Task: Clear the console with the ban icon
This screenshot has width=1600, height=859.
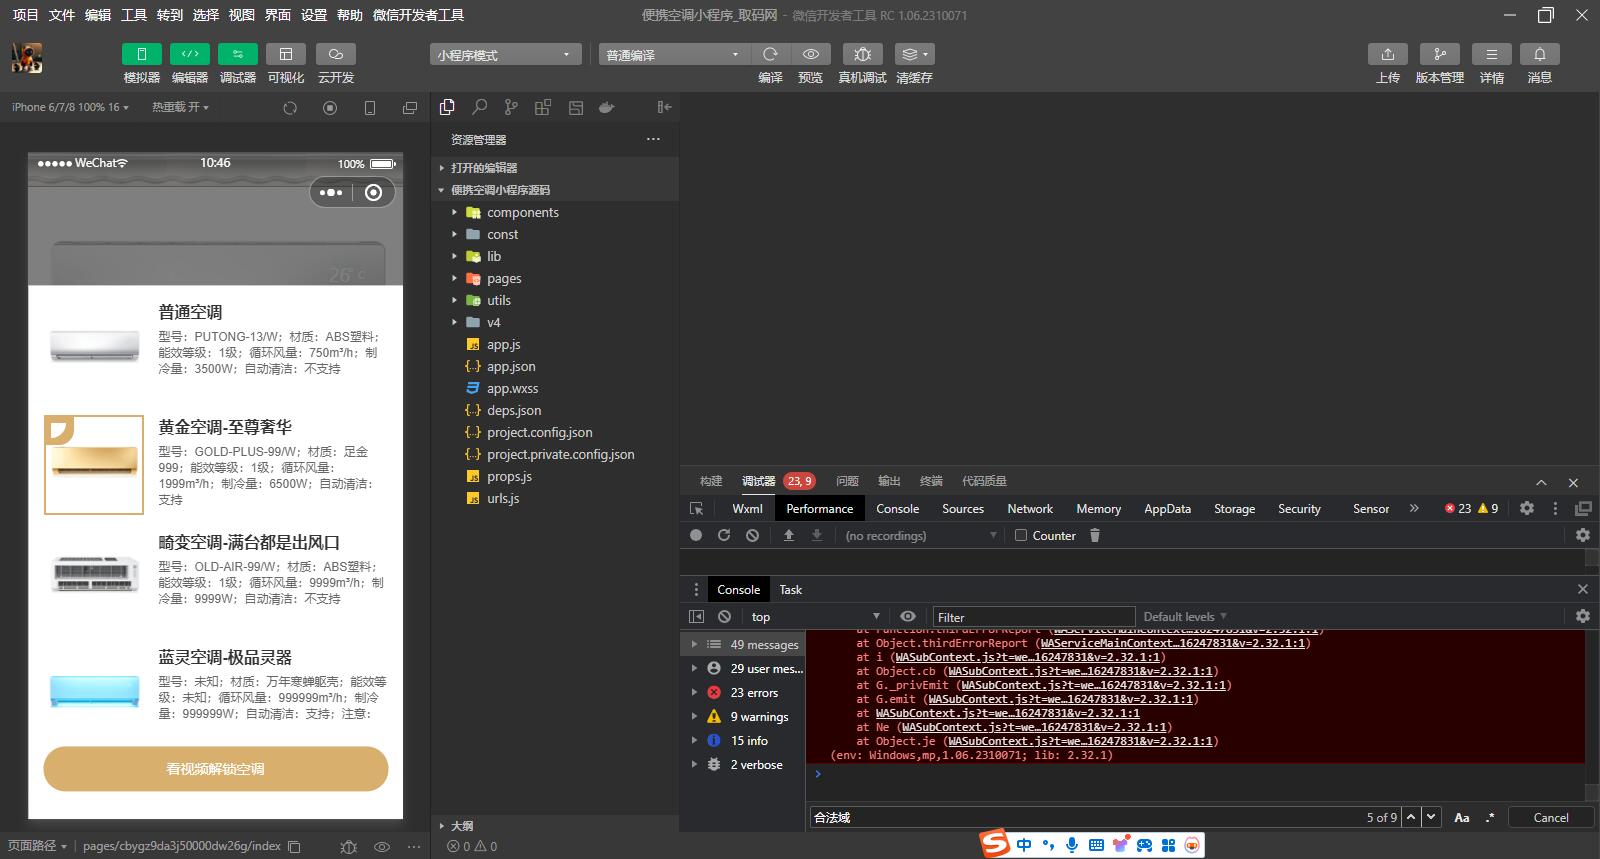Action: [724, 617]
